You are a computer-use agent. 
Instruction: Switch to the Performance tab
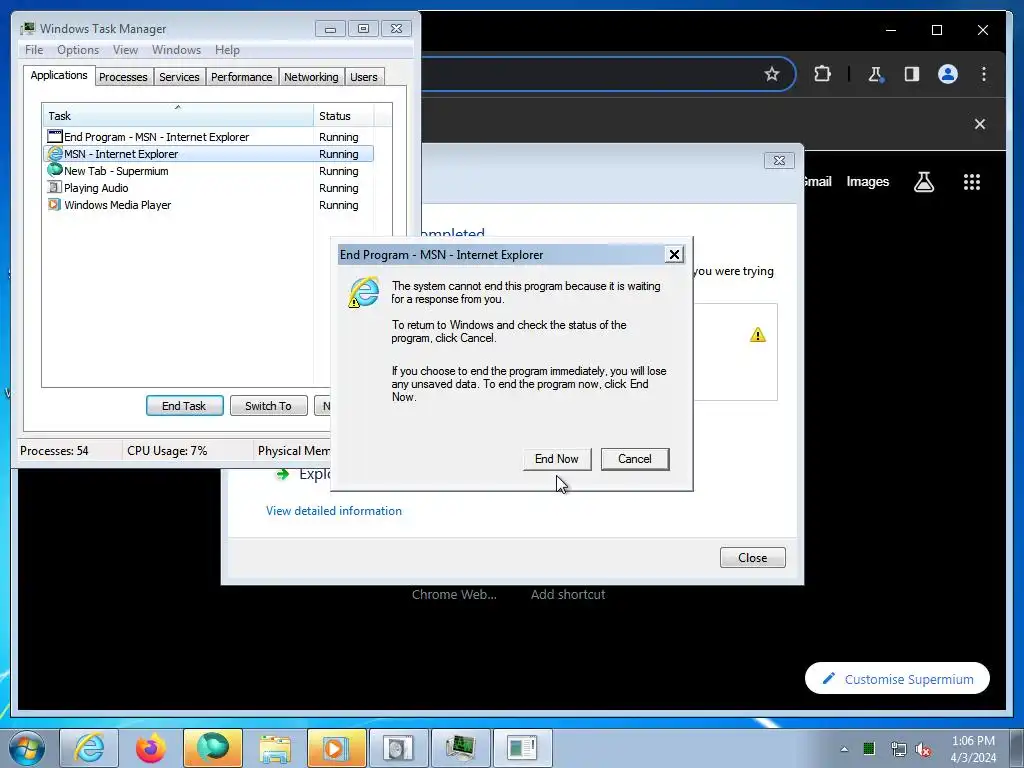[x=242, y=77]
